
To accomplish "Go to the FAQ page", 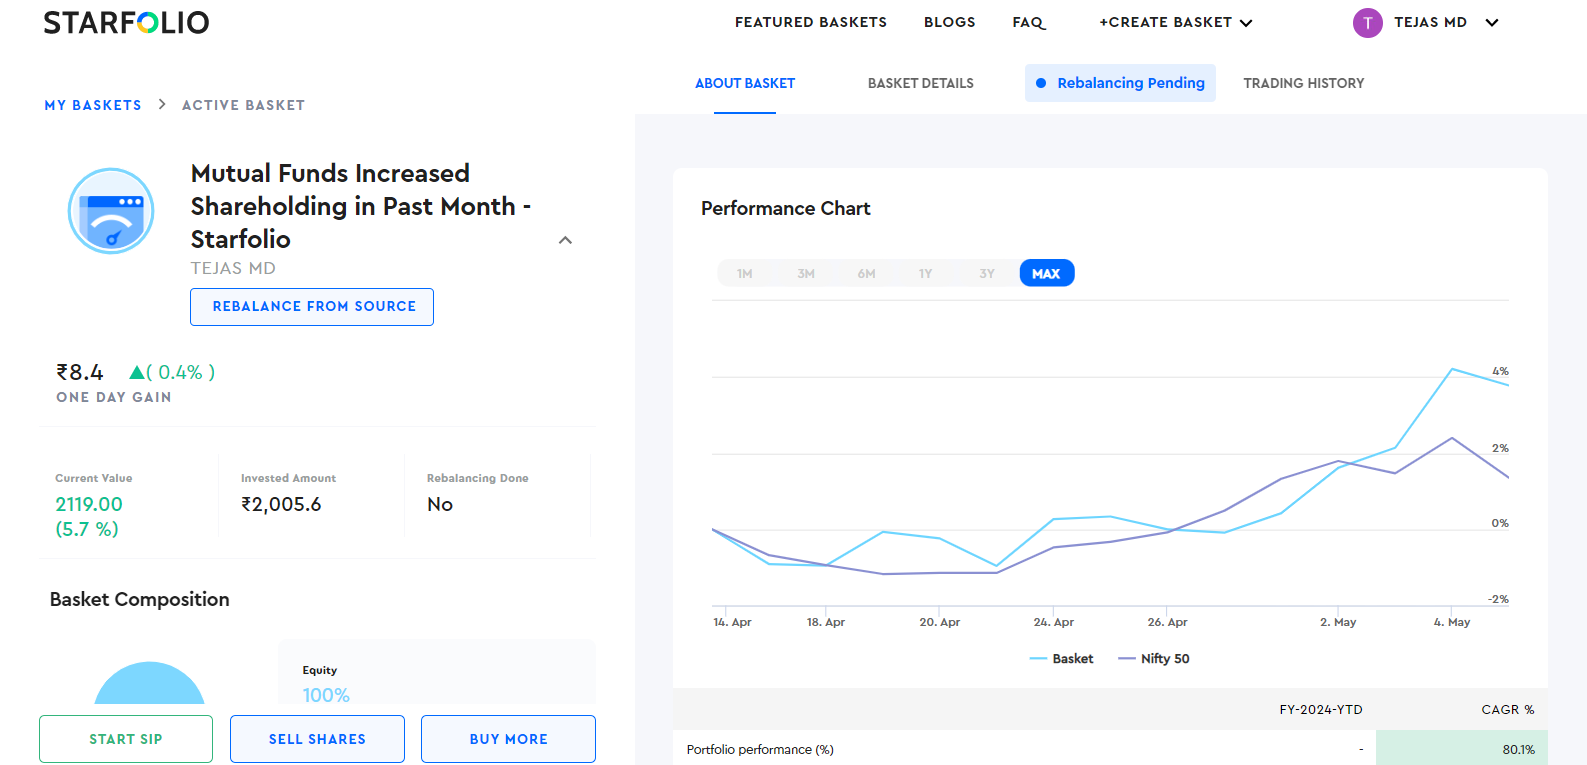I will 1029,22.
